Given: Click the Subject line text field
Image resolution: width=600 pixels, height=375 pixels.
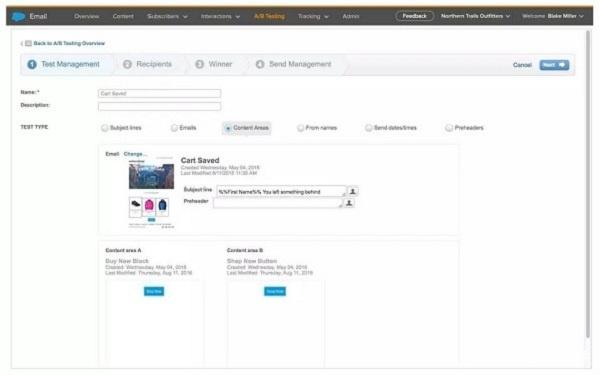Looking at the screenshot, I should click(281, 191).
